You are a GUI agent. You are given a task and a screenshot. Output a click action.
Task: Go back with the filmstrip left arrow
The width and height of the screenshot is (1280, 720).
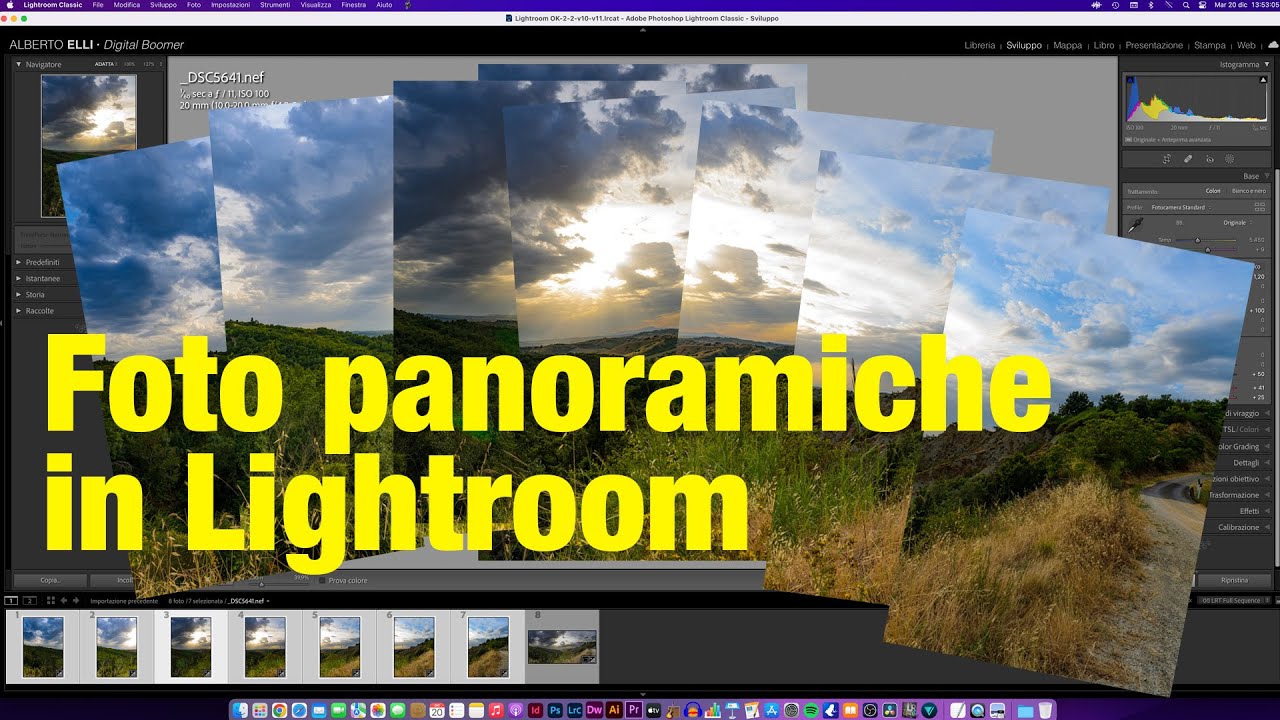pos(64,601)
